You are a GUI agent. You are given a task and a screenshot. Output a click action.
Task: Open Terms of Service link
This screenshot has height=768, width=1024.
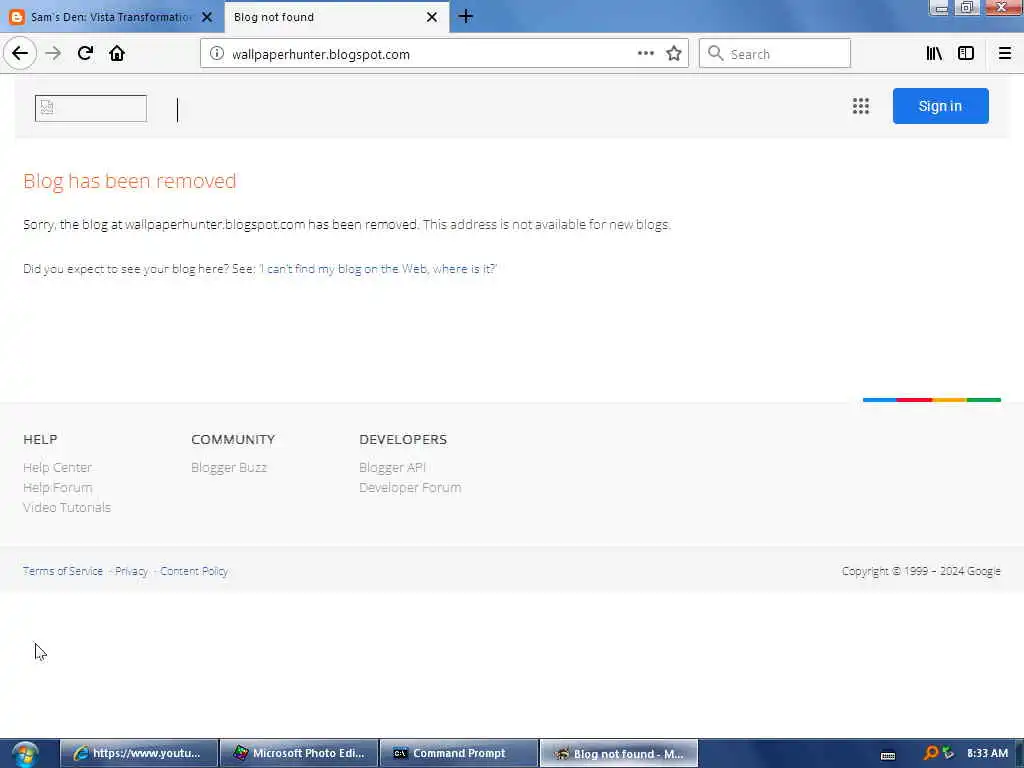pyautogui.click(x=63, y=571)
